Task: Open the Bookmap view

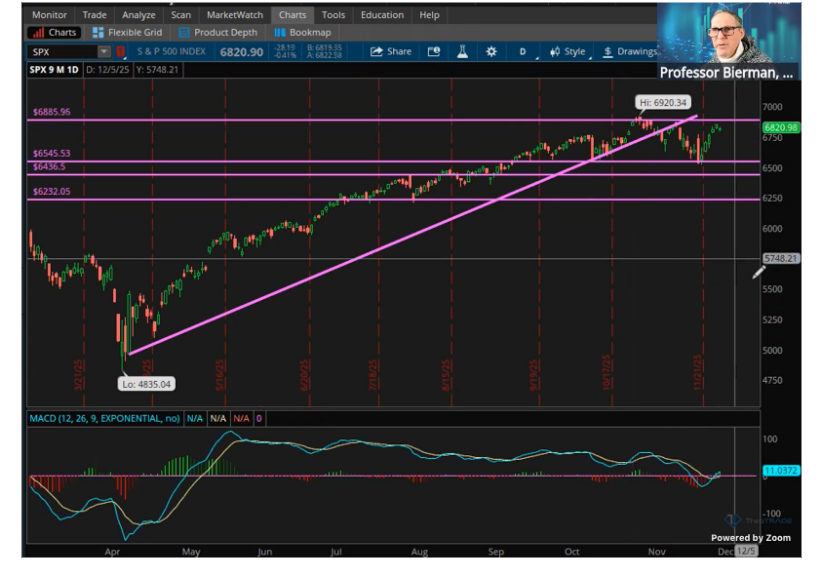Action: (x=302, y=32)
